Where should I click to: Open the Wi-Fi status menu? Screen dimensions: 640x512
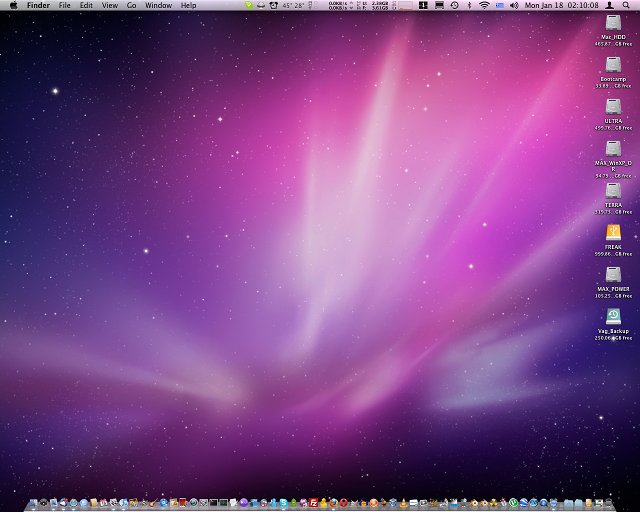click(484, 5)
